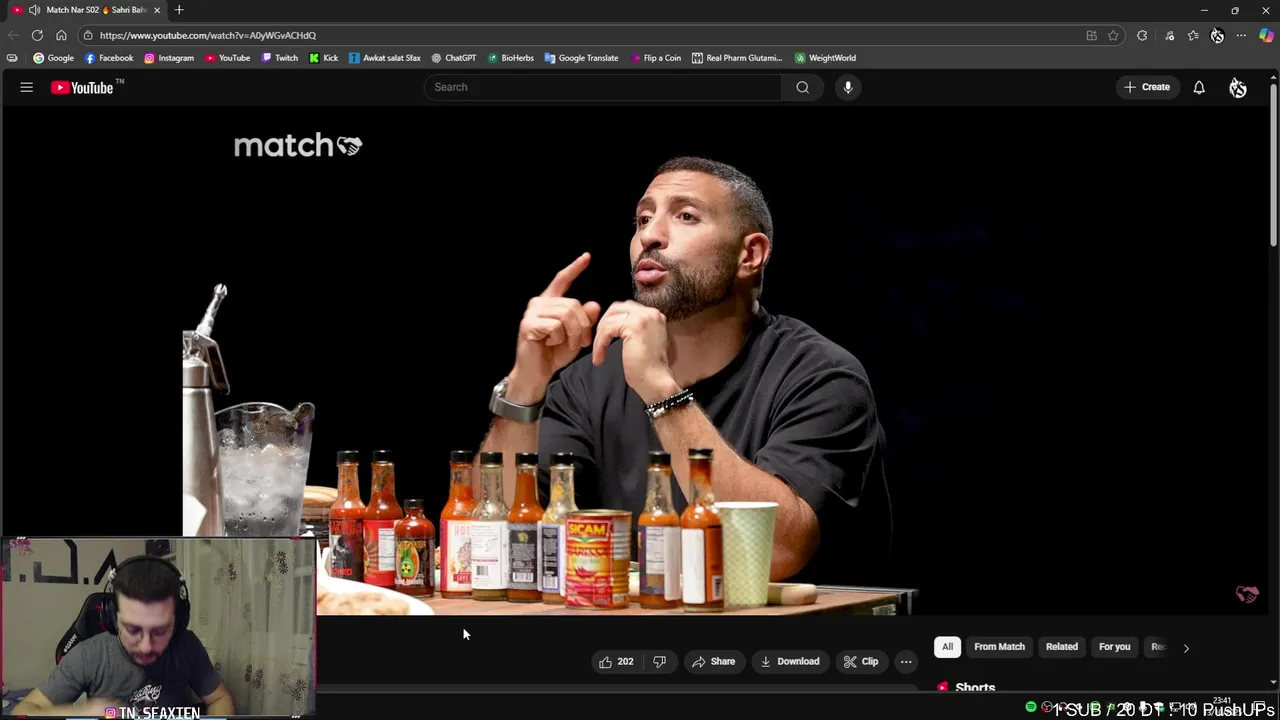Image resolution: width=1280 pixels, height=720 pixels.
Task: Open YouTube notifications bell
Action: point(1199,87)
